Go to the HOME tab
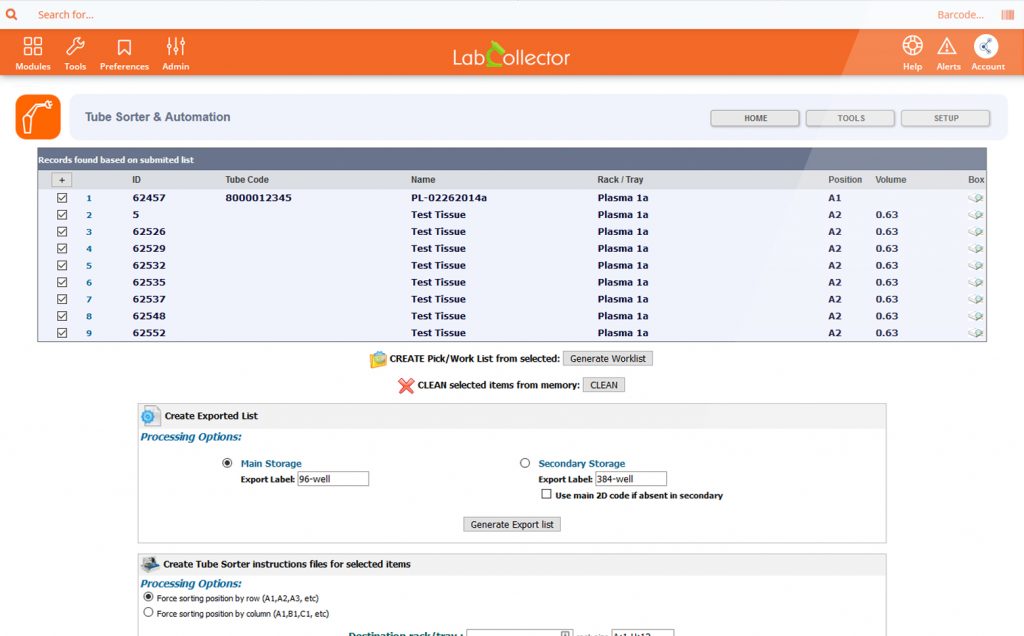The image size is (1024, 636). [755, 118]
